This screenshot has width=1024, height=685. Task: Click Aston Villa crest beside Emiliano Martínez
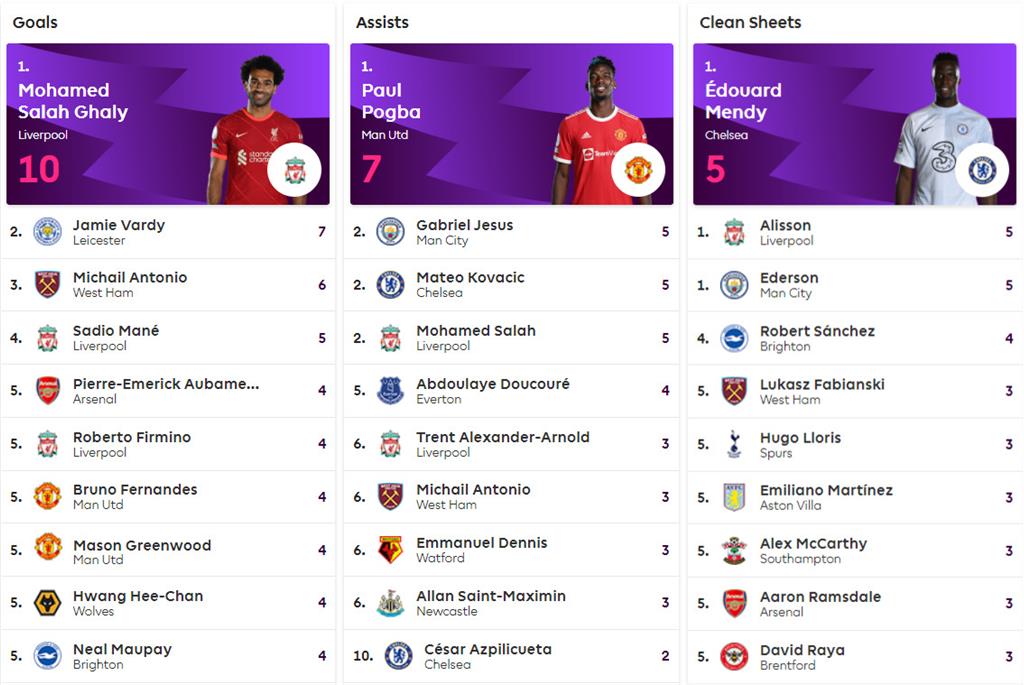click(x=734, y=497)
